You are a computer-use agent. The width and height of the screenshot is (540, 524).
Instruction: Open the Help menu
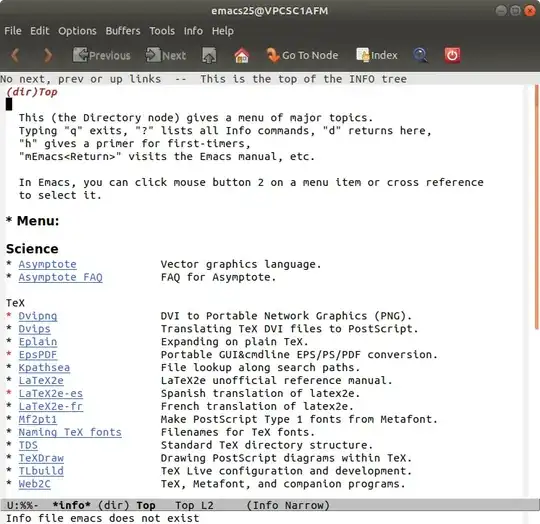[222, 31]
